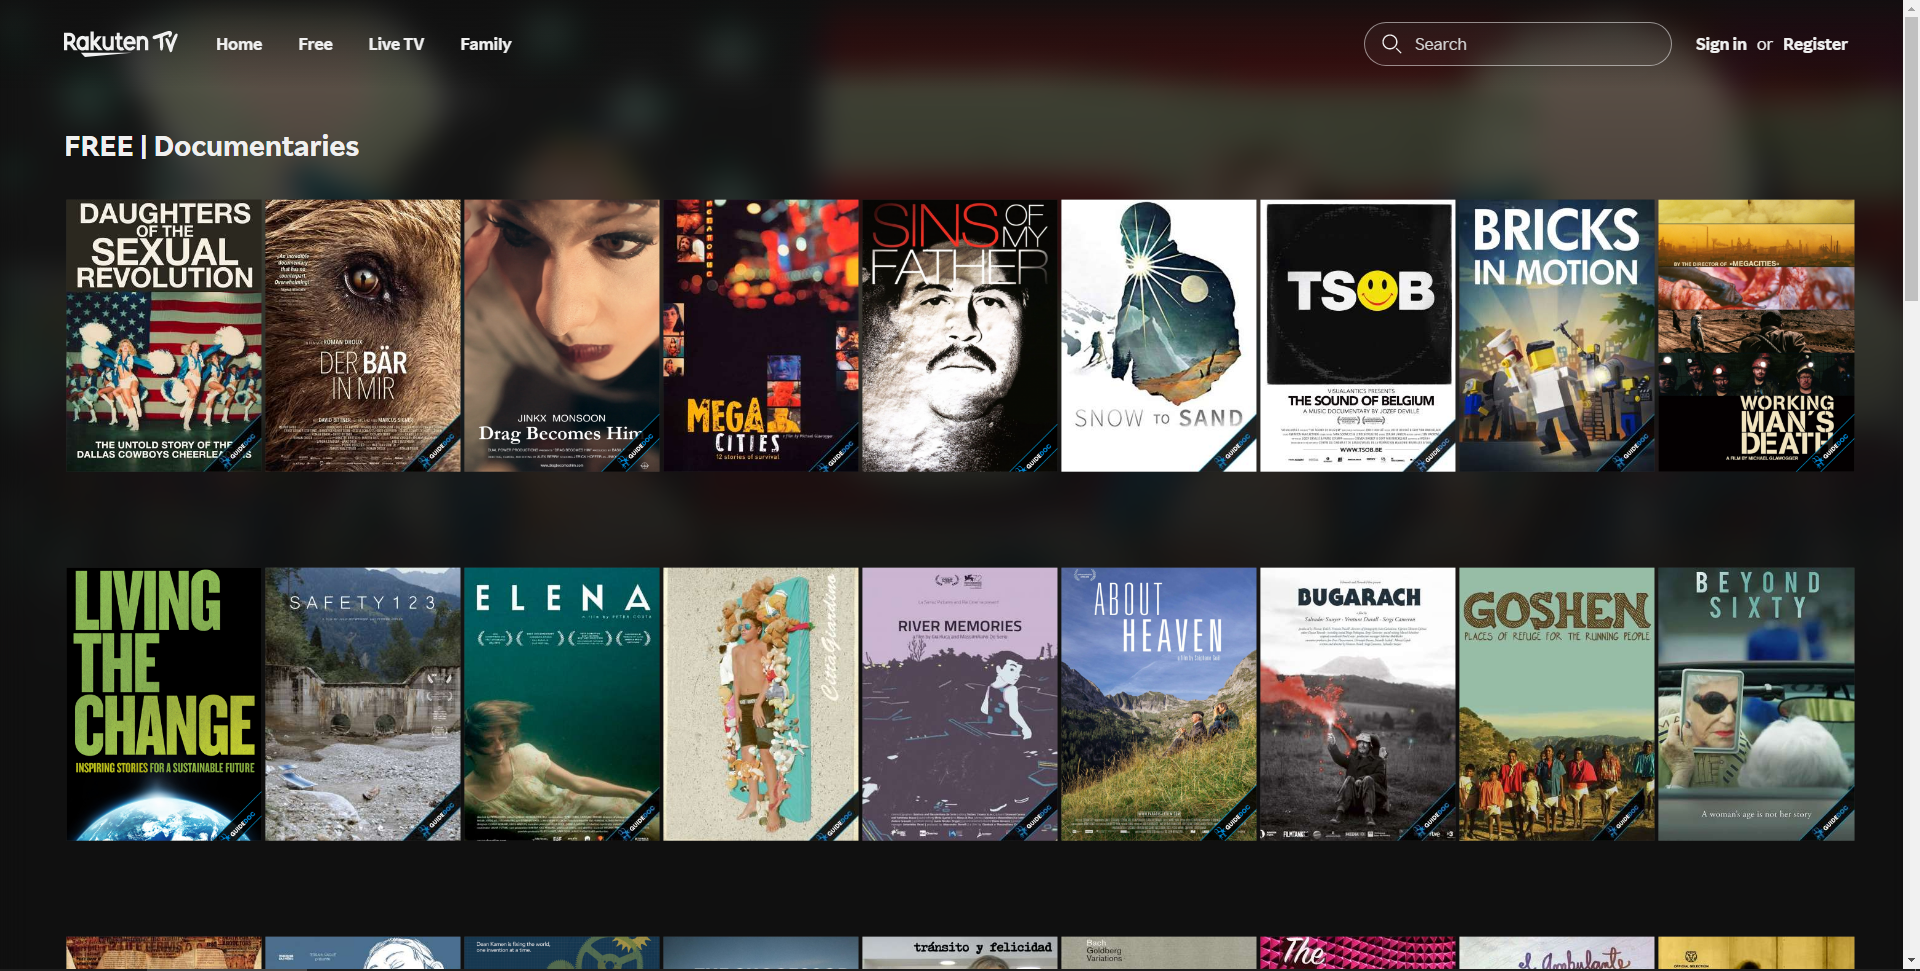Open the Città Giardino poster
1920x971 pixels.
[x=761, y=704]
